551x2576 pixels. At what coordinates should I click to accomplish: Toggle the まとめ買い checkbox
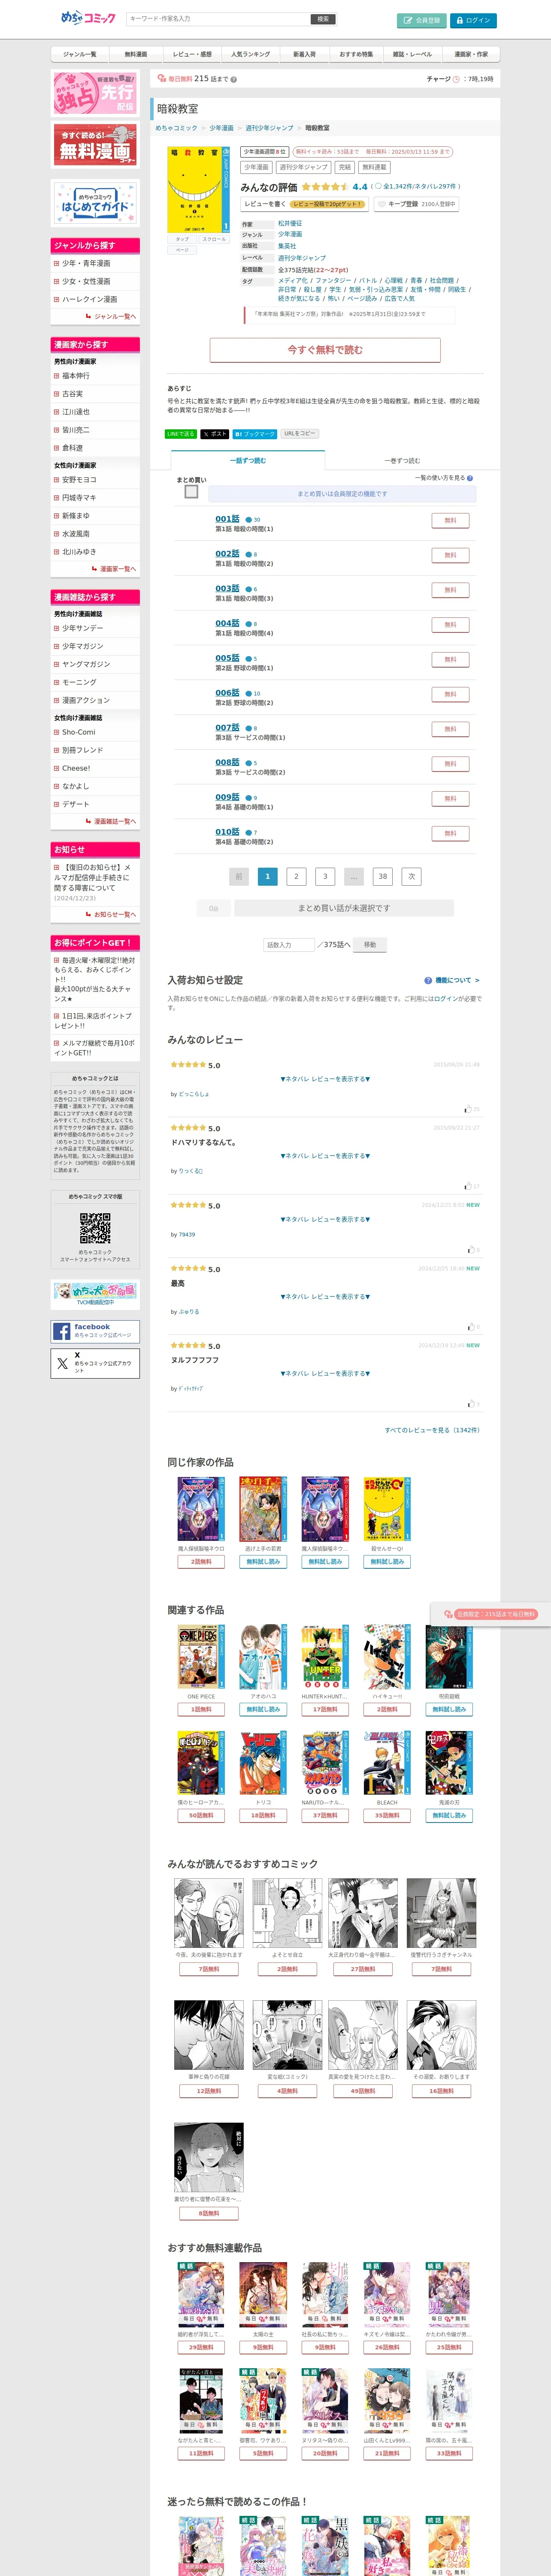point(191,492)
